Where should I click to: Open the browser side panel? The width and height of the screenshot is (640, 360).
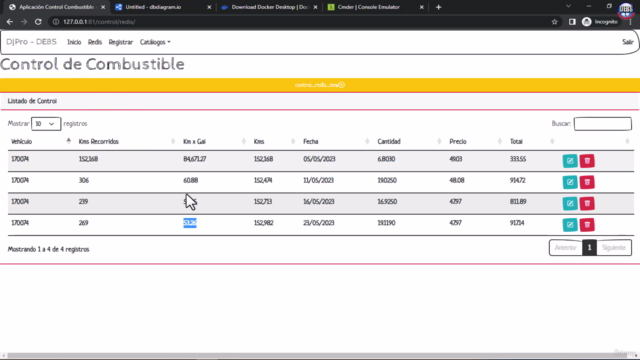tap(572, 22)
